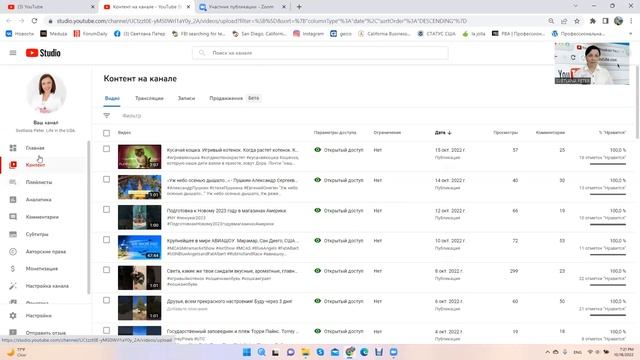Open the Meduza bookmark

[x=54, y=34]
